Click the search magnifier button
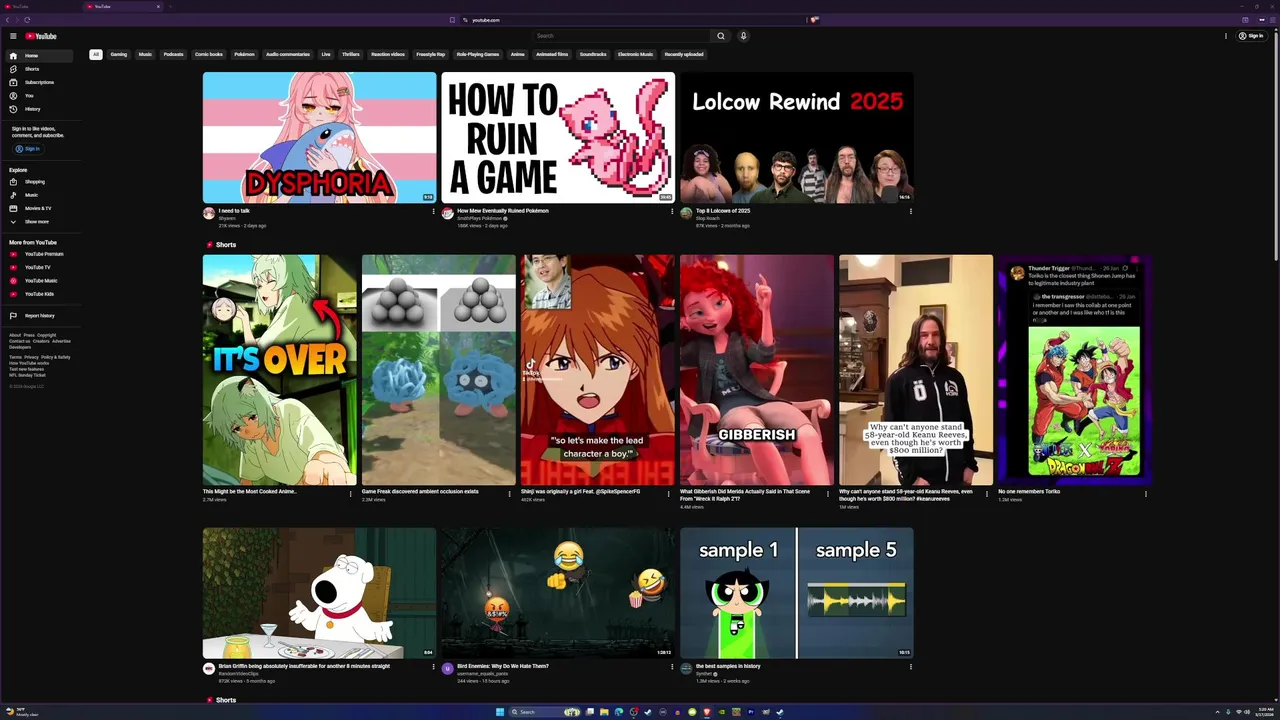 tap(720, 36)
